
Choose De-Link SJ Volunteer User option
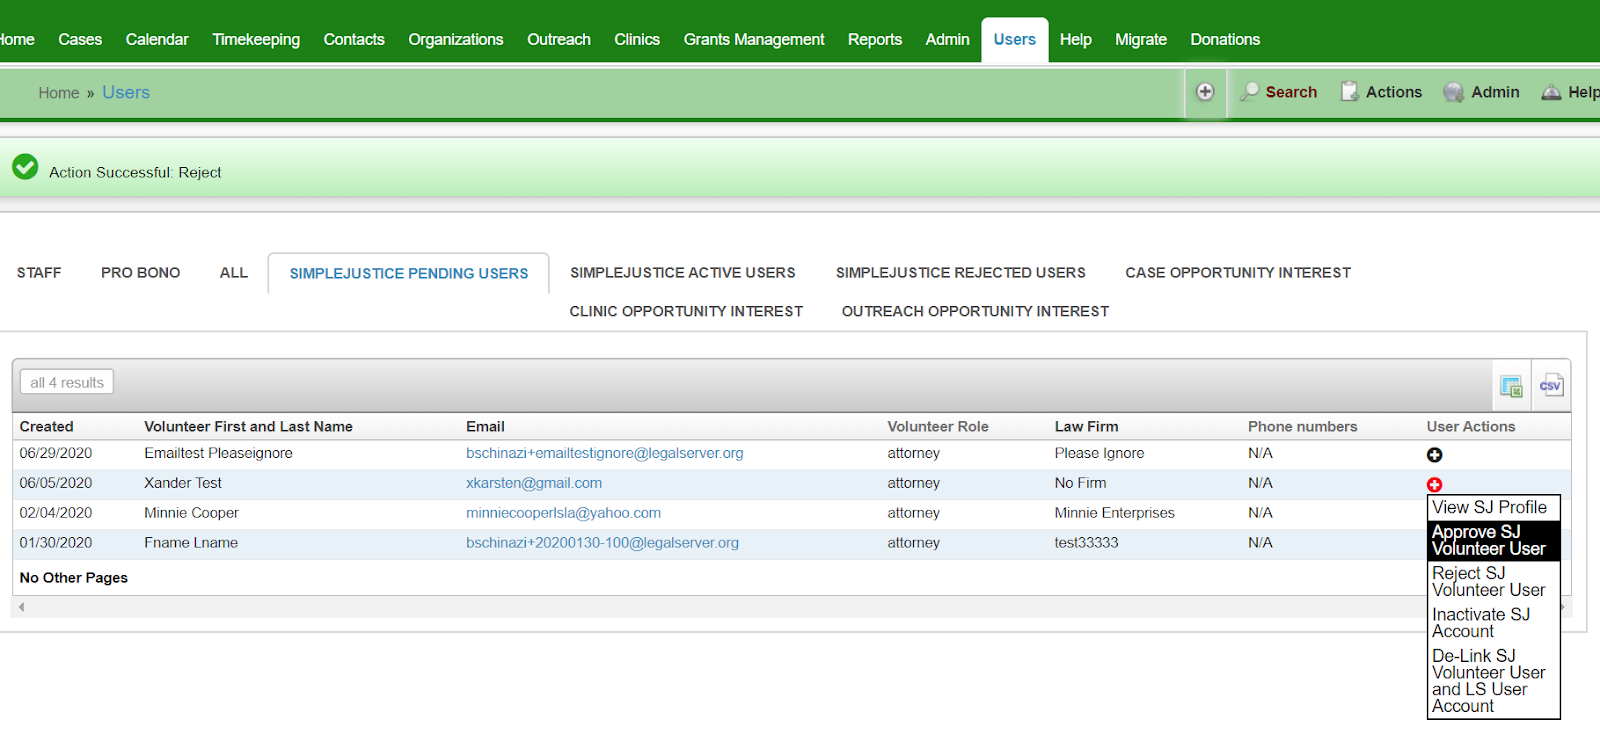coord(1493,680)
